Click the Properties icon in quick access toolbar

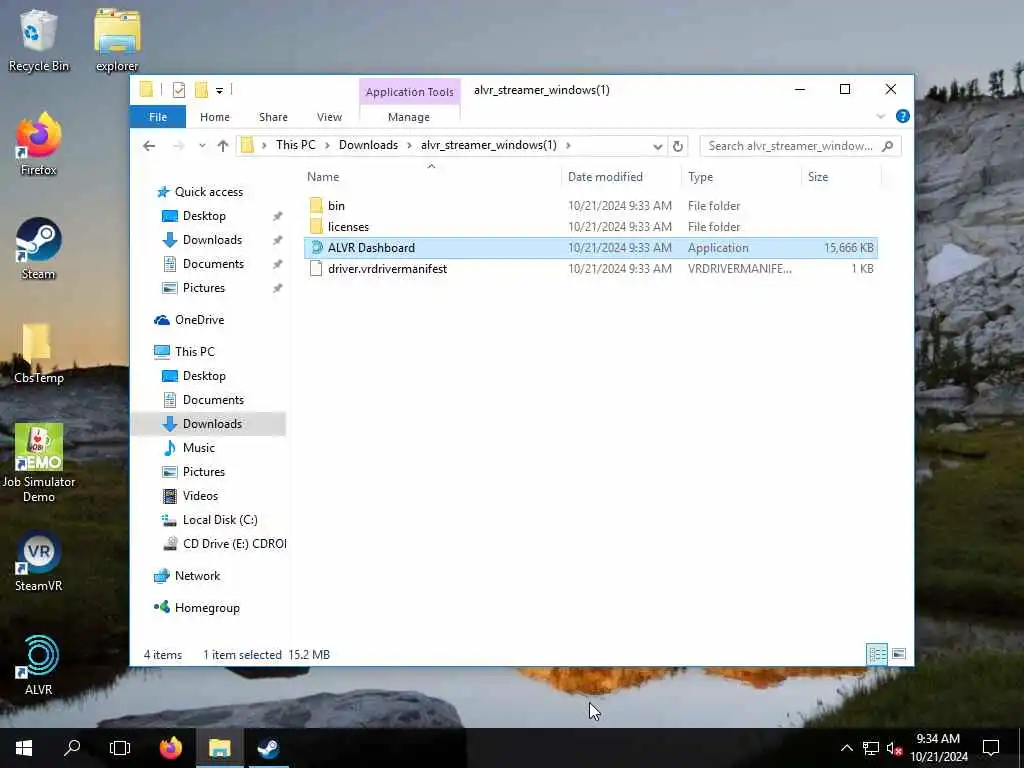178,90
